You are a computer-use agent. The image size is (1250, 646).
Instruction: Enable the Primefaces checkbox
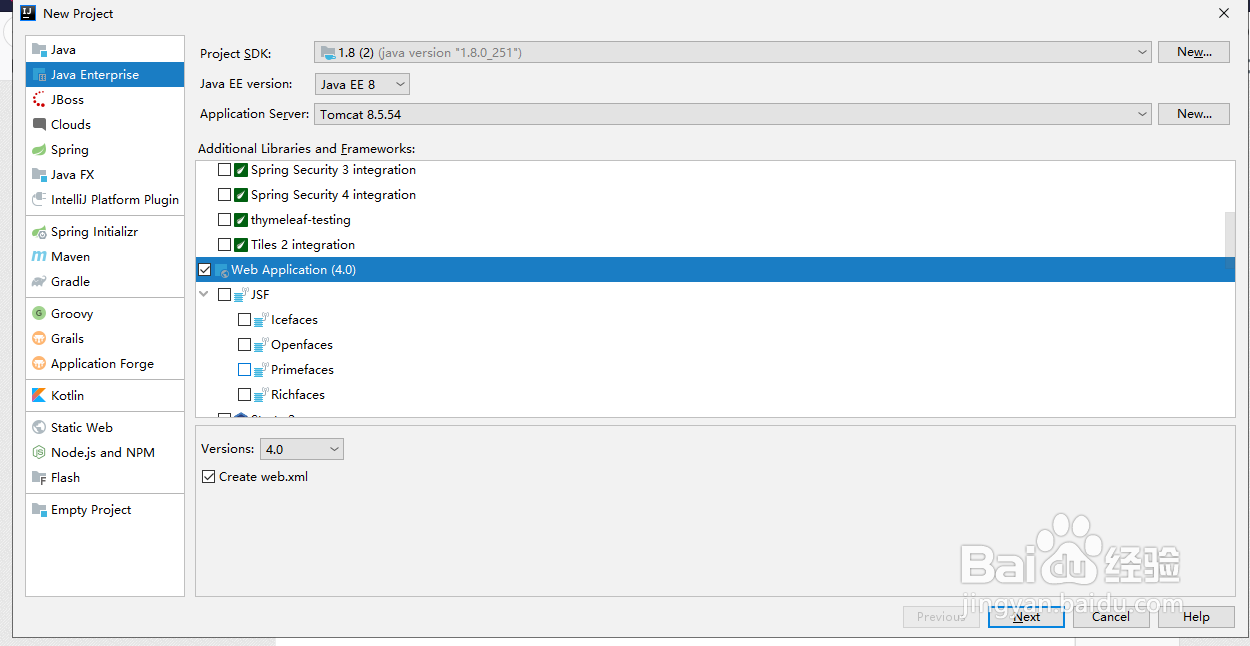click(x=245, y=370)
